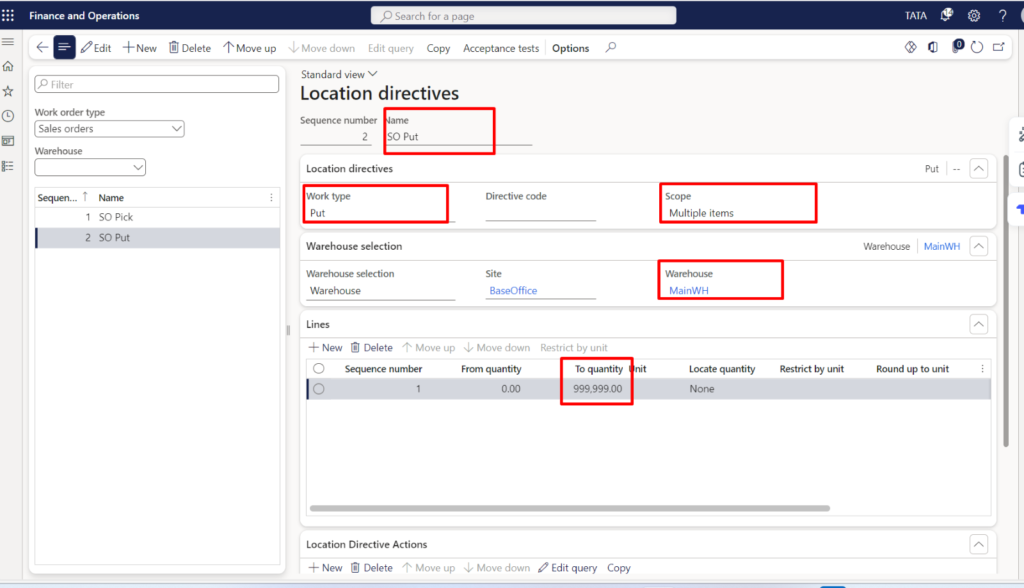
Task: Open Recent clock icon in sidebar
Action: click(x=8, y=116)
